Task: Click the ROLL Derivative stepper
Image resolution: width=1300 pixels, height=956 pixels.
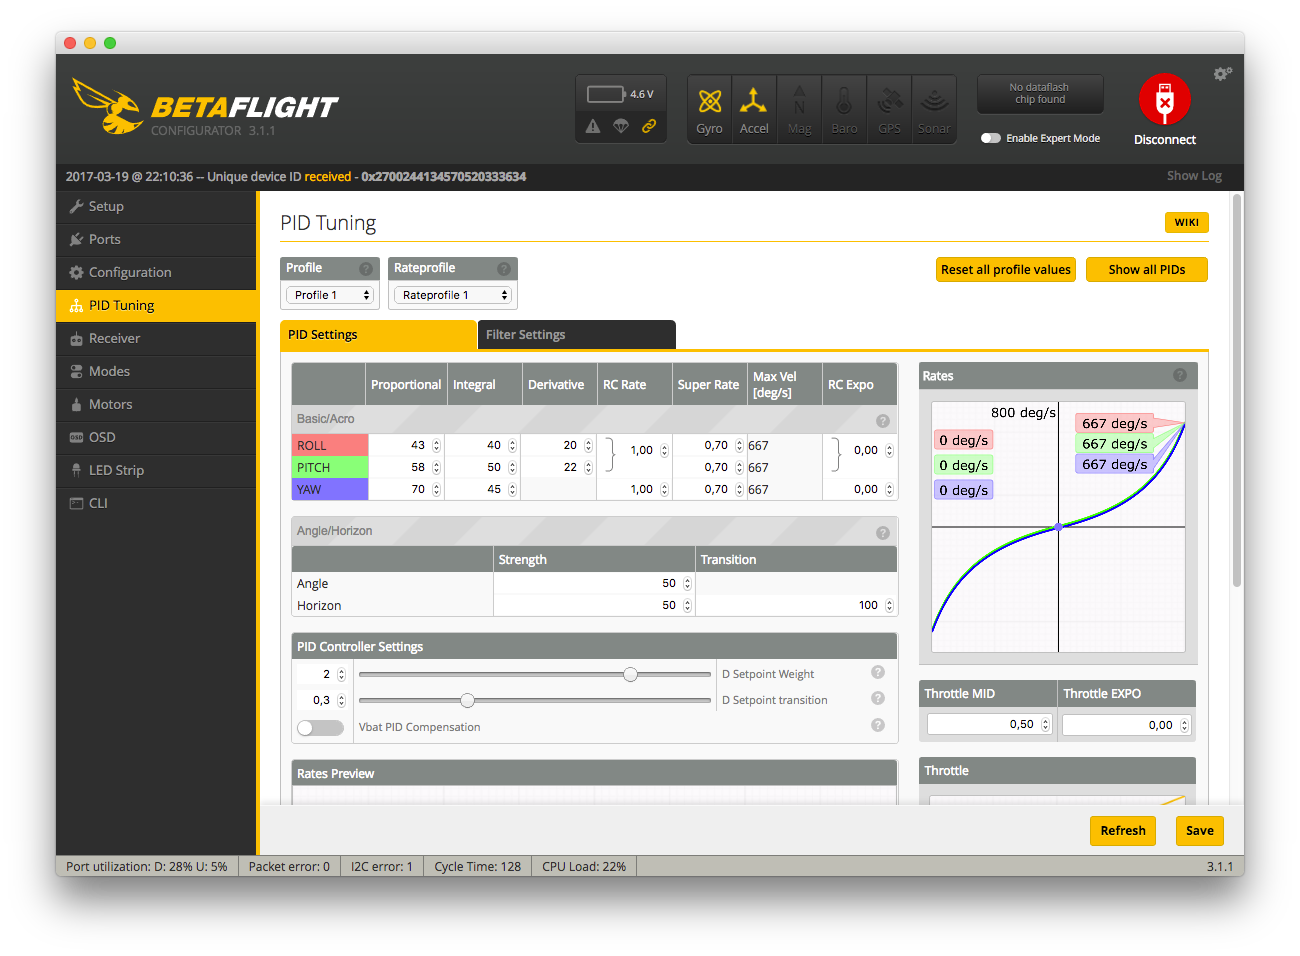Action: point(588,446)
